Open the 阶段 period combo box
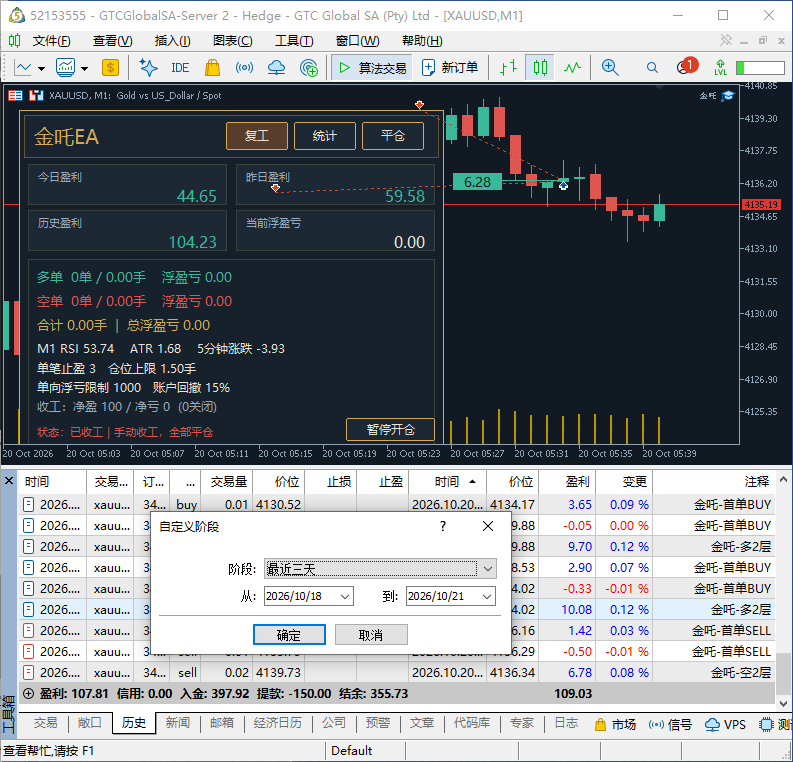 pos(380,569)
